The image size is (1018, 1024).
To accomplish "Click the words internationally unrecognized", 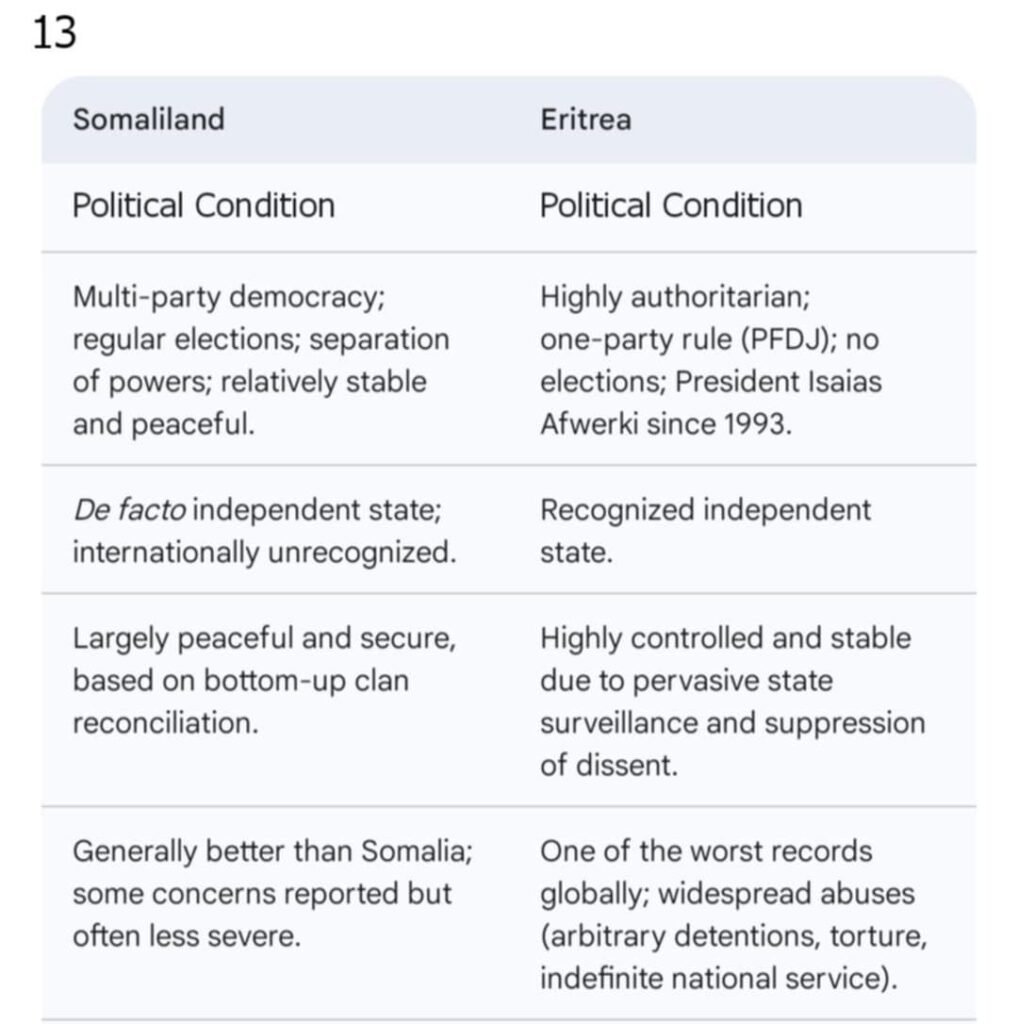I will coord(263,553).
